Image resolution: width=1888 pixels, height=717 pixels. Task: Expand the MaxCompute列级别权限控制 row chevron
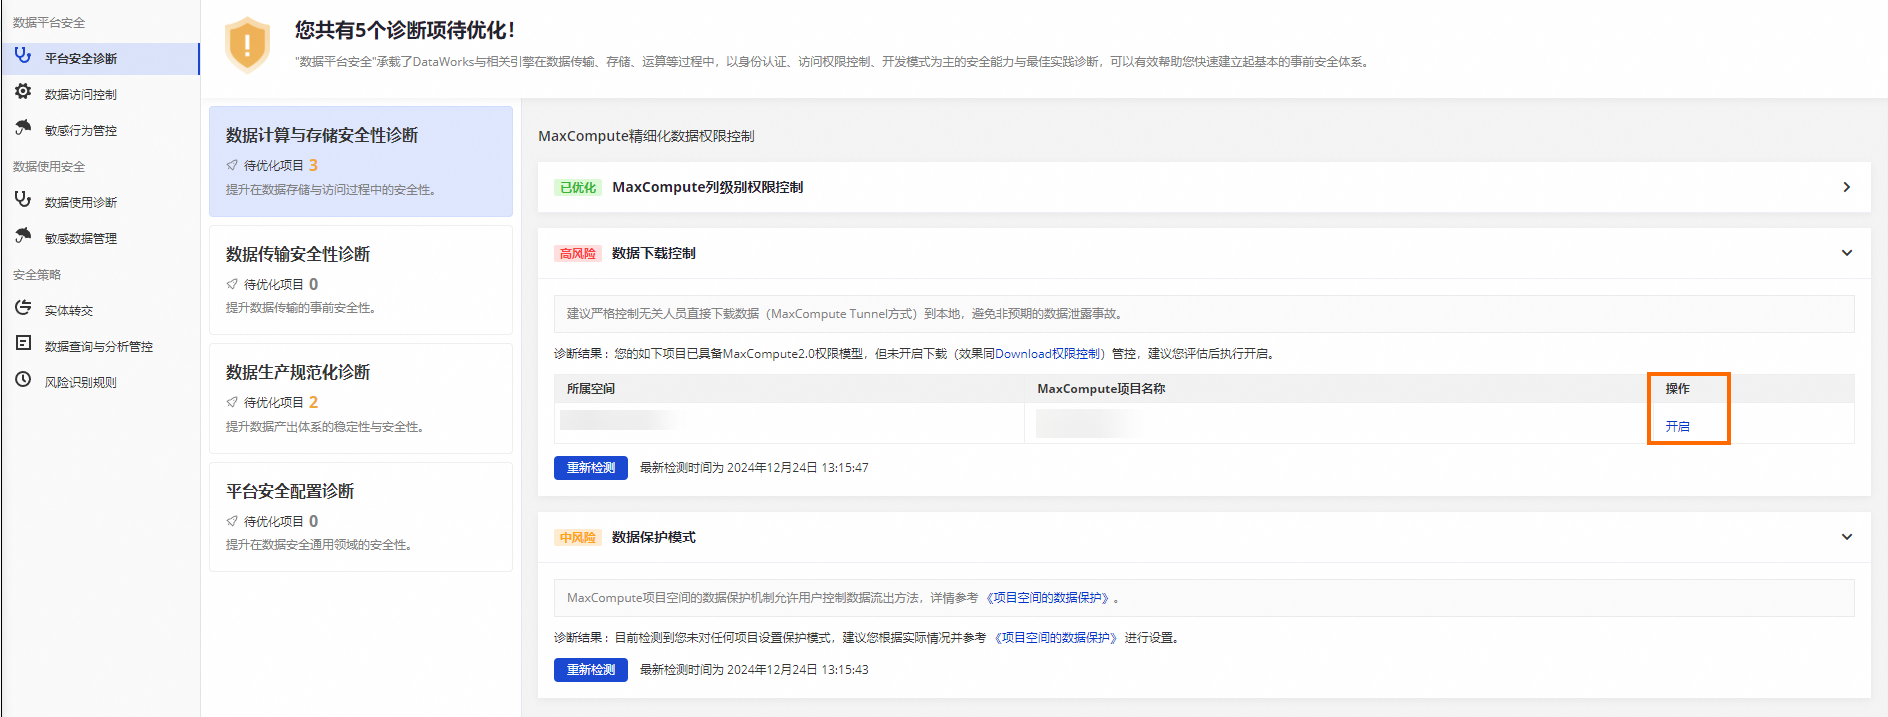click(1846, 187)
